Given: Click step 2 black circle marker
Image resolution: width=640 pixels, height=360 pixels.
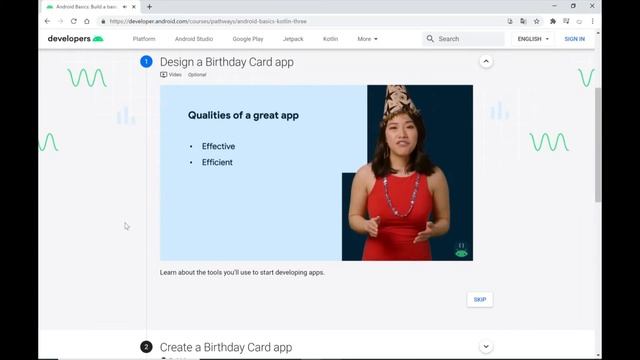Looking at the screenshot, I should (x=146, y=347).
